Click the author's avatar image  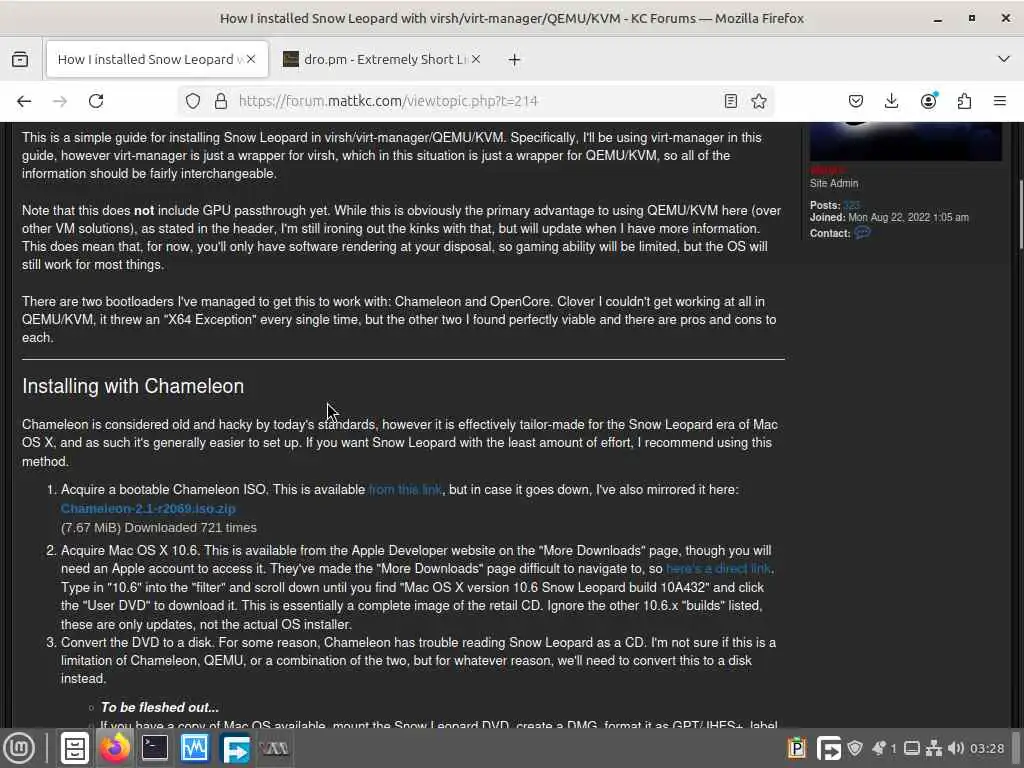[x=905, y=141]
